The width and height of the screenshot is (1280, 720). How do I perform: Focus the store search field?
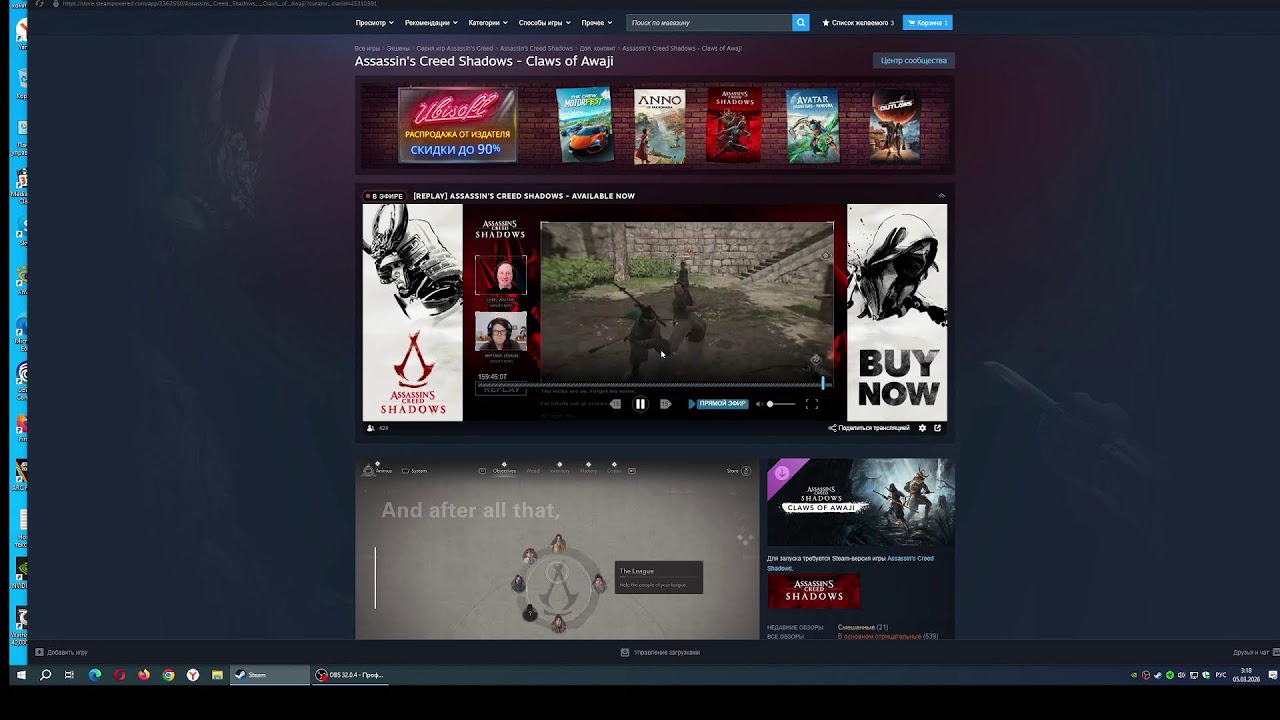(709, 22)
